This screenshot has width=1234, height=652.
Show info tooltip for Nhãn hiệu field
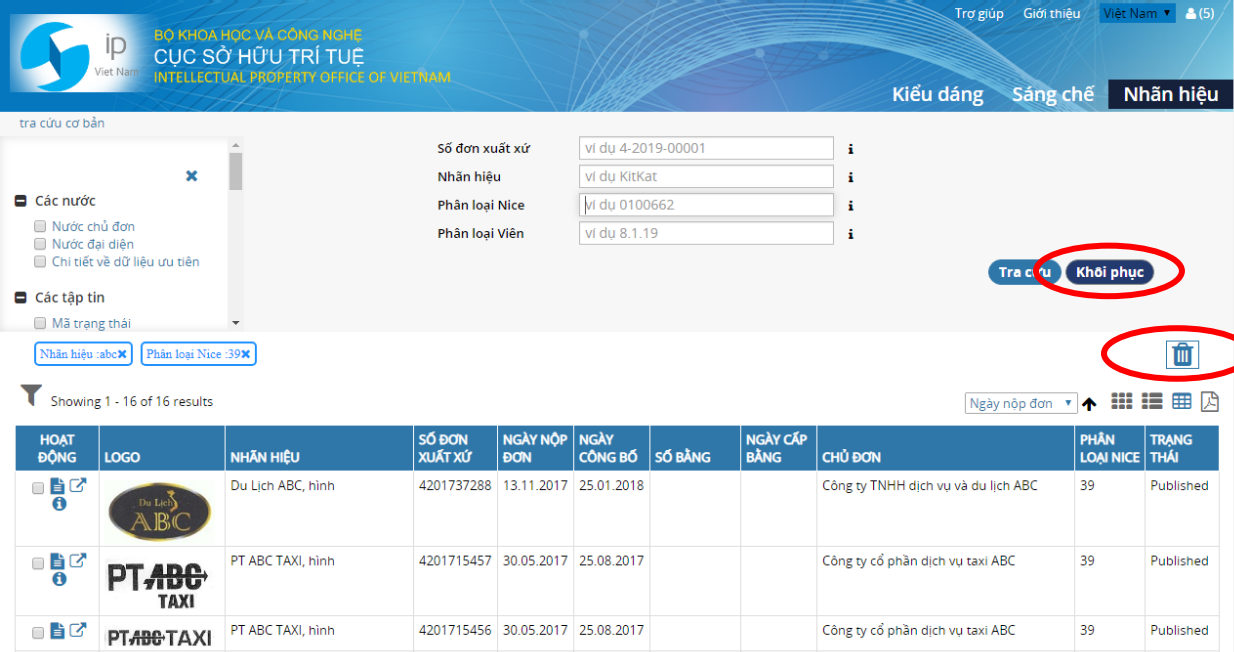[851, 177]
